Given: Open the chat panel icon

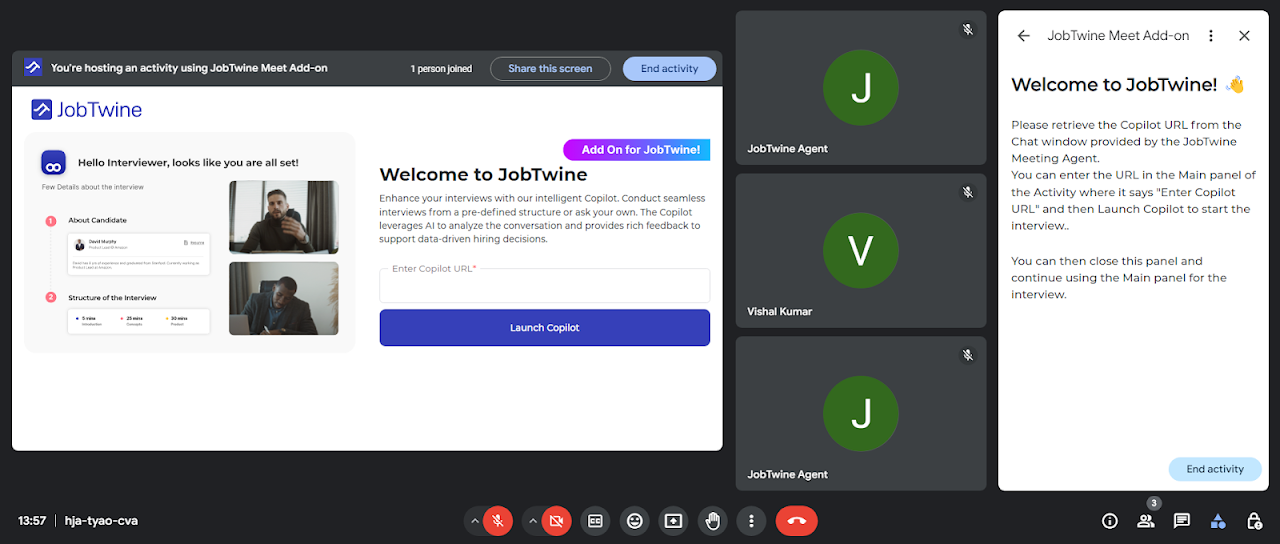Looking at the screenshot, I should pos(1182,521).
